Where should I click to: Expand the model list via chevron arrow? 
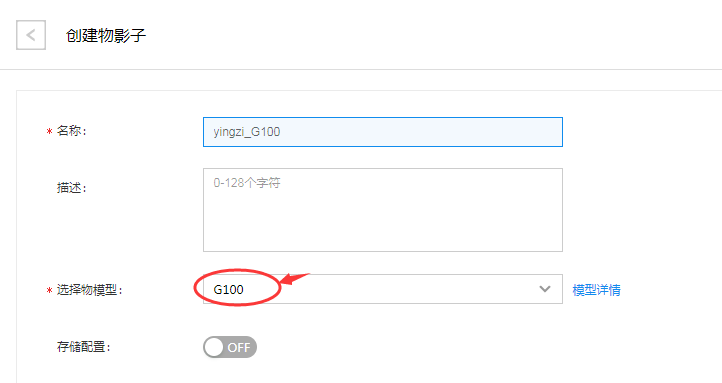[x=545, y=289]
